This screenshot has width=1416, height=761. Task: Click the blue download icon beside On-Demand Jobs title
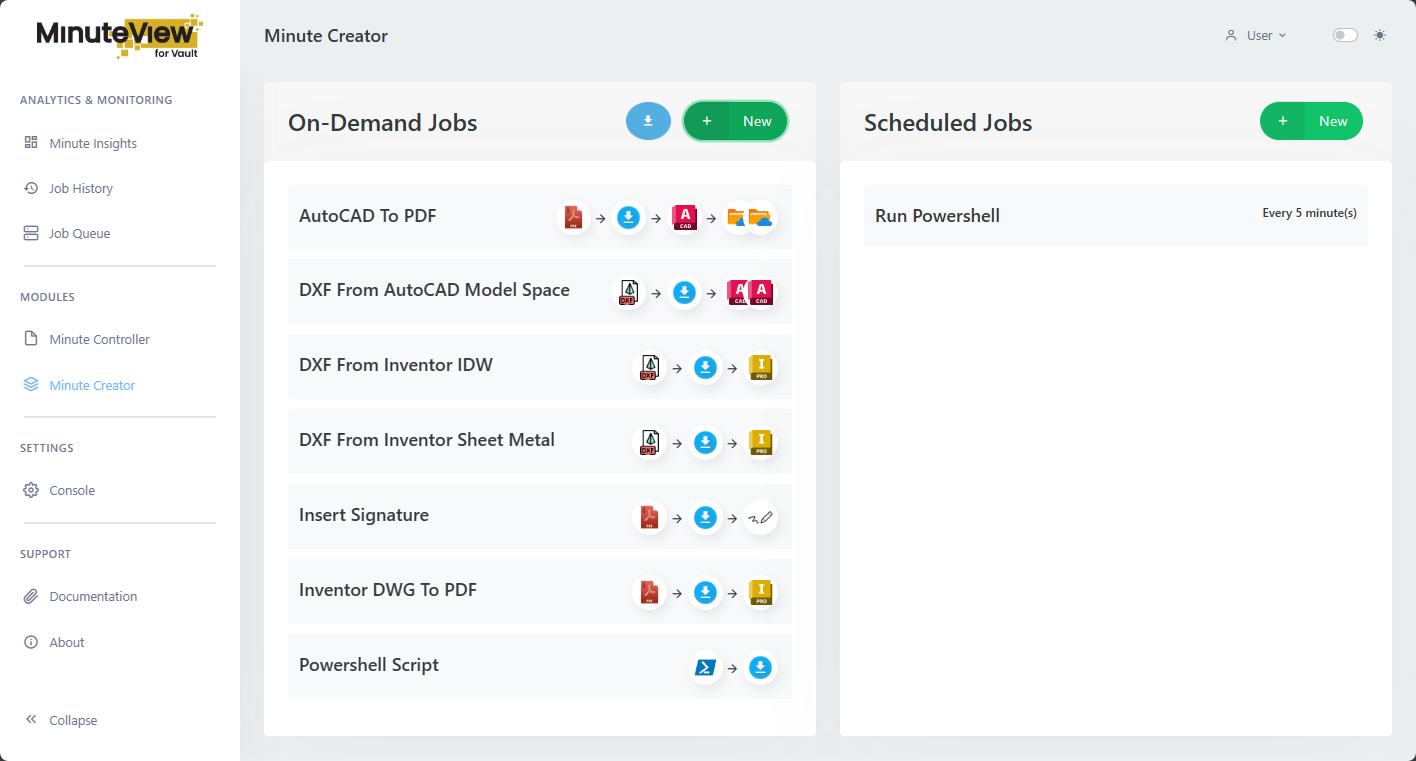coord(648,120)
